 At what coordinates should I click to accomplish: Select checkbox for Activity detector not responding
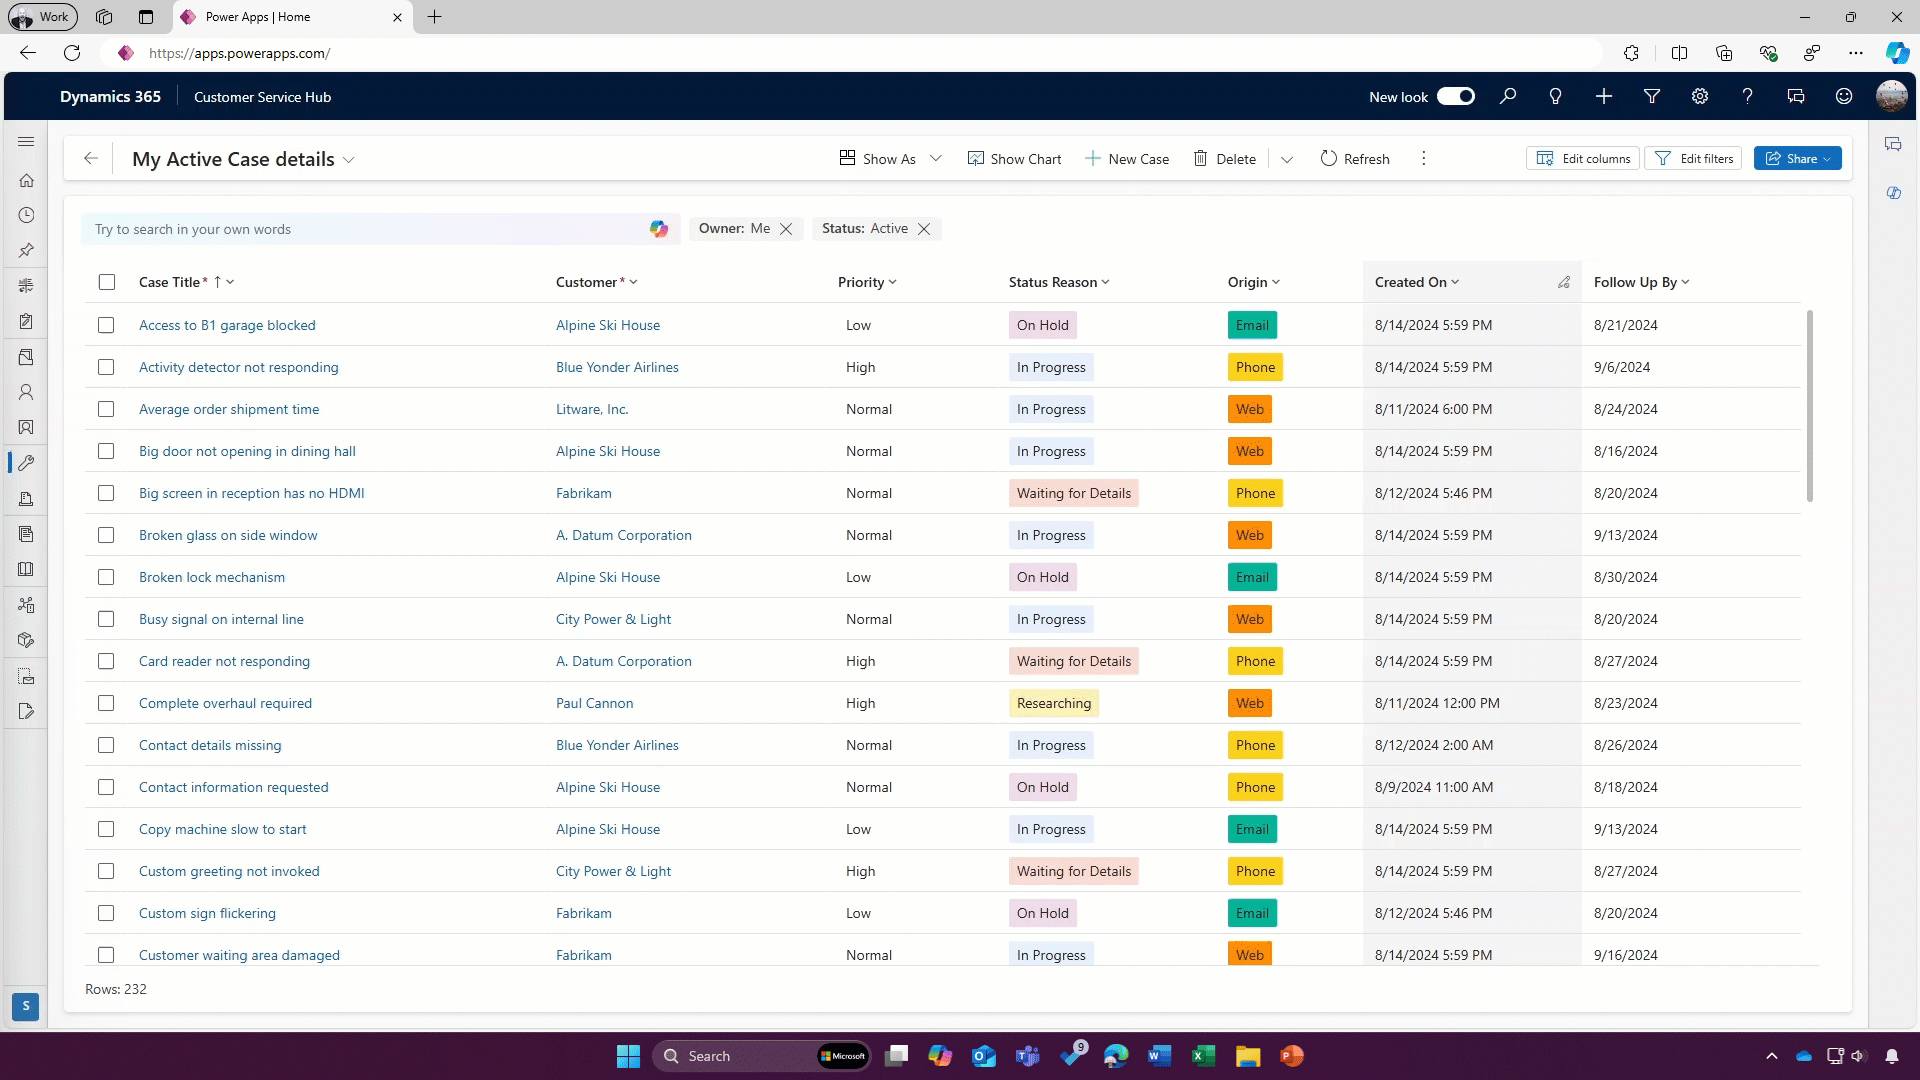tap(106, 367)
